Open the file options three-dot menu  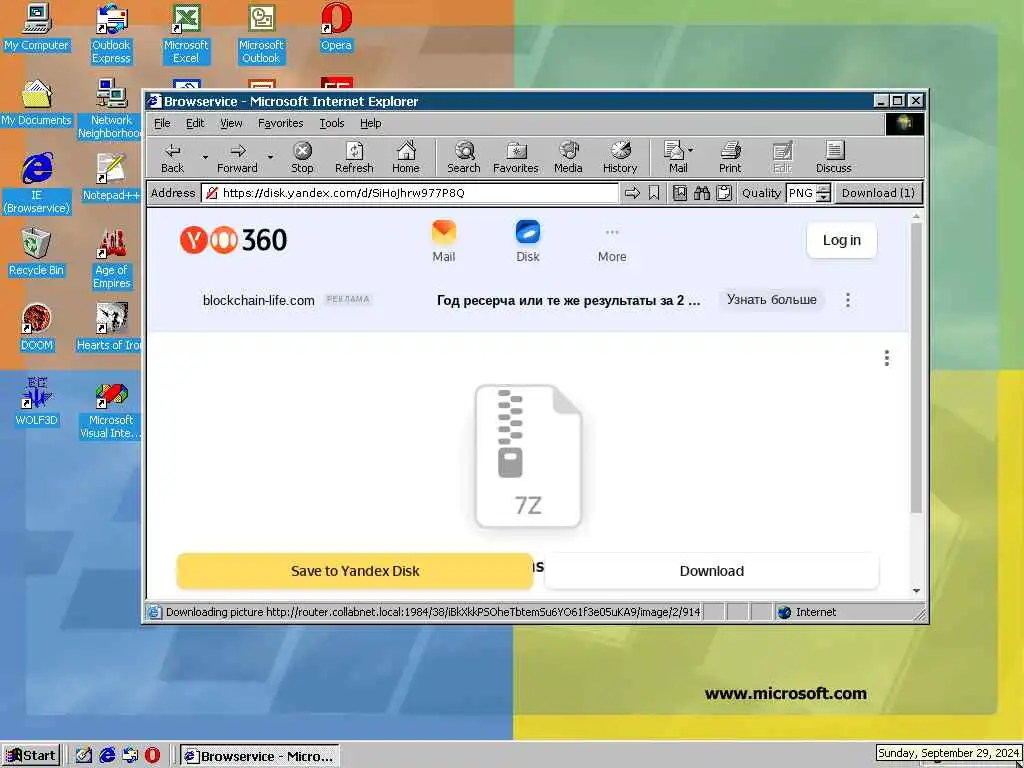[x=886, y=358]
